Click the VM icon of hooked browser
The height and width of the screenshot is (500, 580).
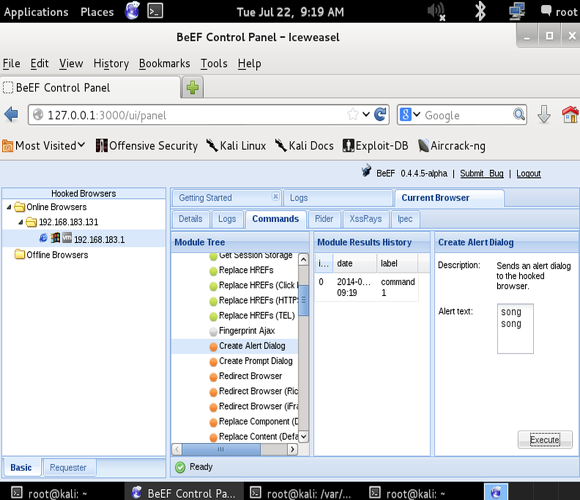pos(67,237)
